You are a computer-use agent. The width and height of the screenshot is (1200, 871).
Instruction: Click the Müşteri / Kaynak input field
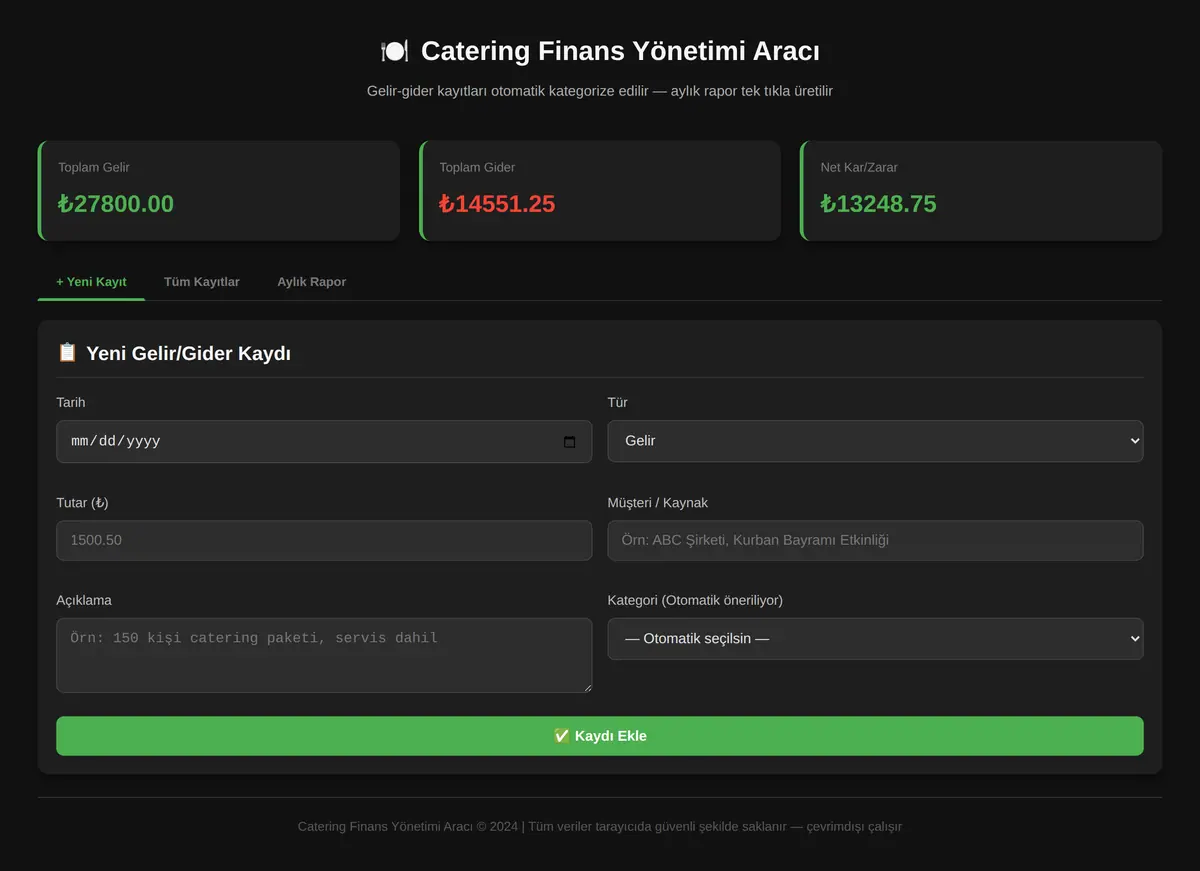pos(875,540)
